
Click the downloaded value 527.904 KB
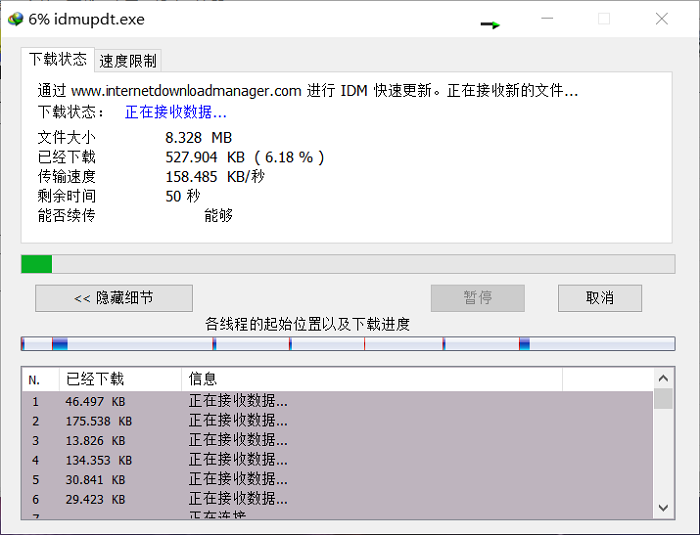[205, 157]
